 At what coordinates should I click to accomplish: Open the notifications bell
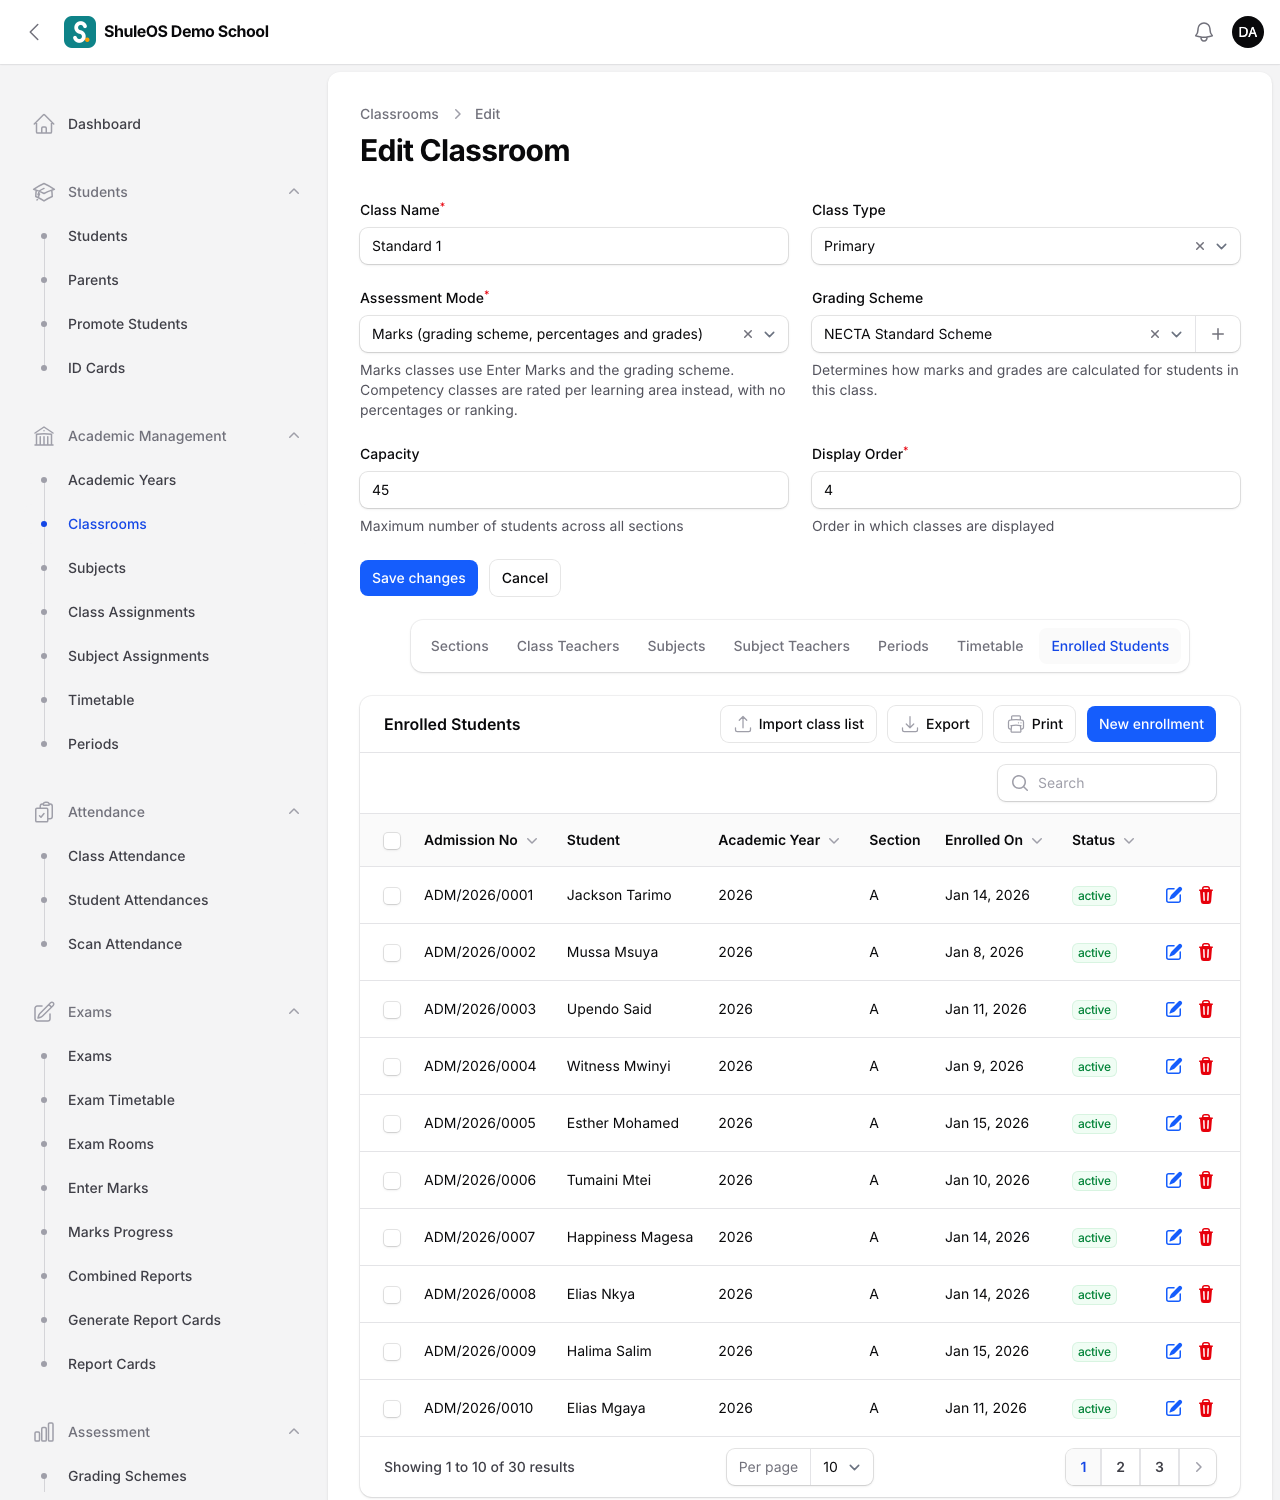click(1204, 32)
